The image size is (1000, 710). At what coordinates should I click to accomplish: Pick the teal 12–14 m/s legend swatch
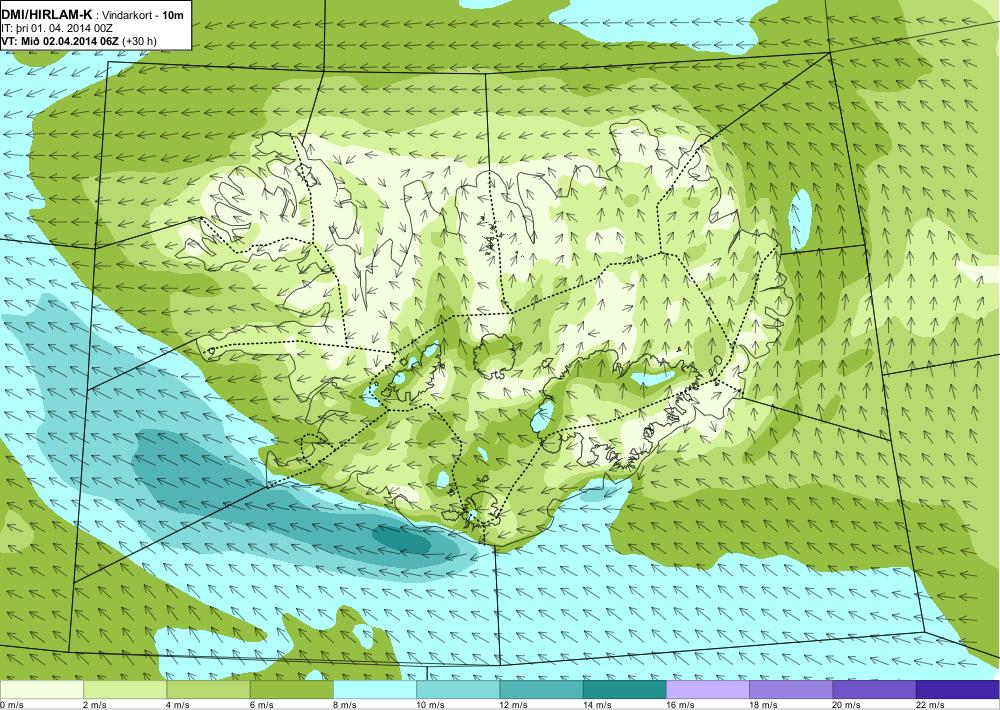pos(541,690)
